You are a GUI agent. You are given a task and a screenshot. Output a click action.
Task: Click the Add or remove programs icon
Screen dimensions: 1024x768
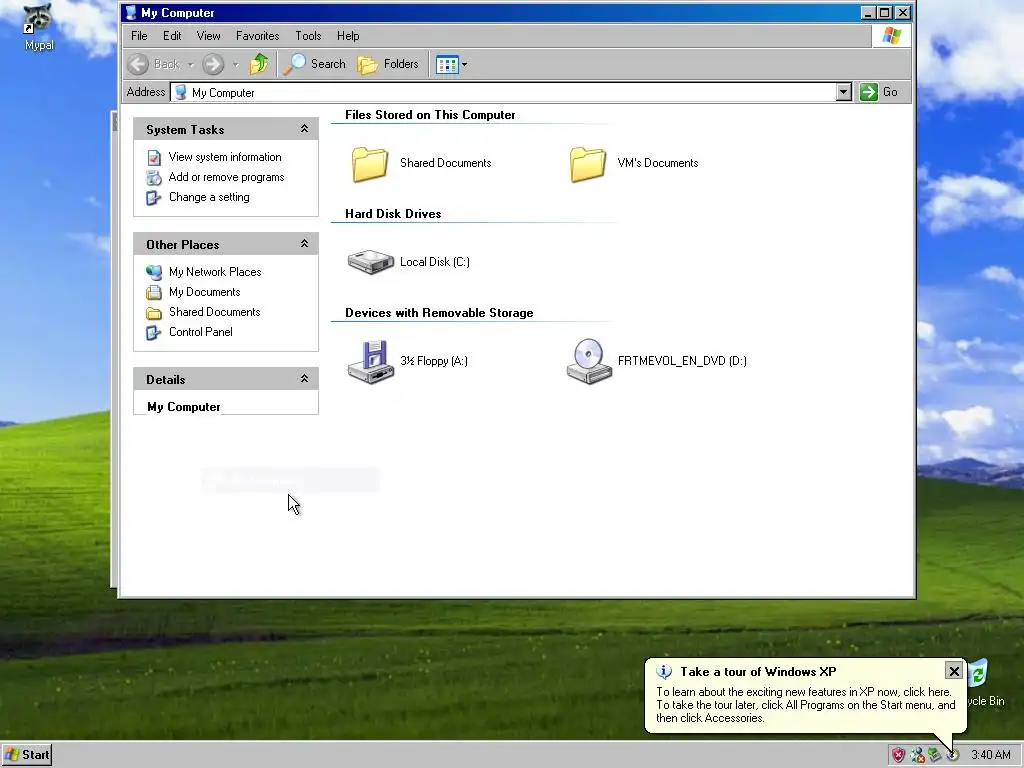point(154,178)
